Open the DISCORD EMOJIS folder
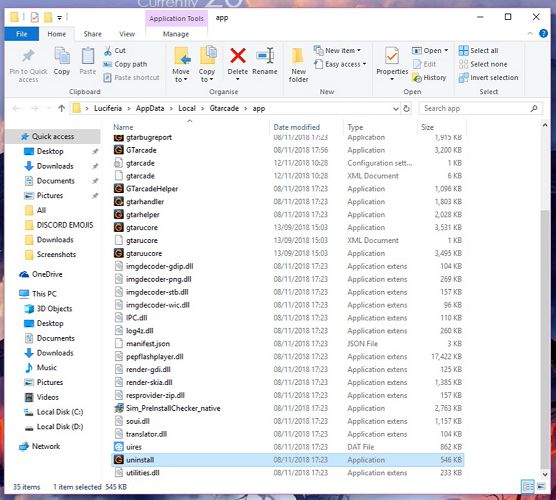Image resolution: width=556 pixels, height=500 pixels. [x=65, y=225]
